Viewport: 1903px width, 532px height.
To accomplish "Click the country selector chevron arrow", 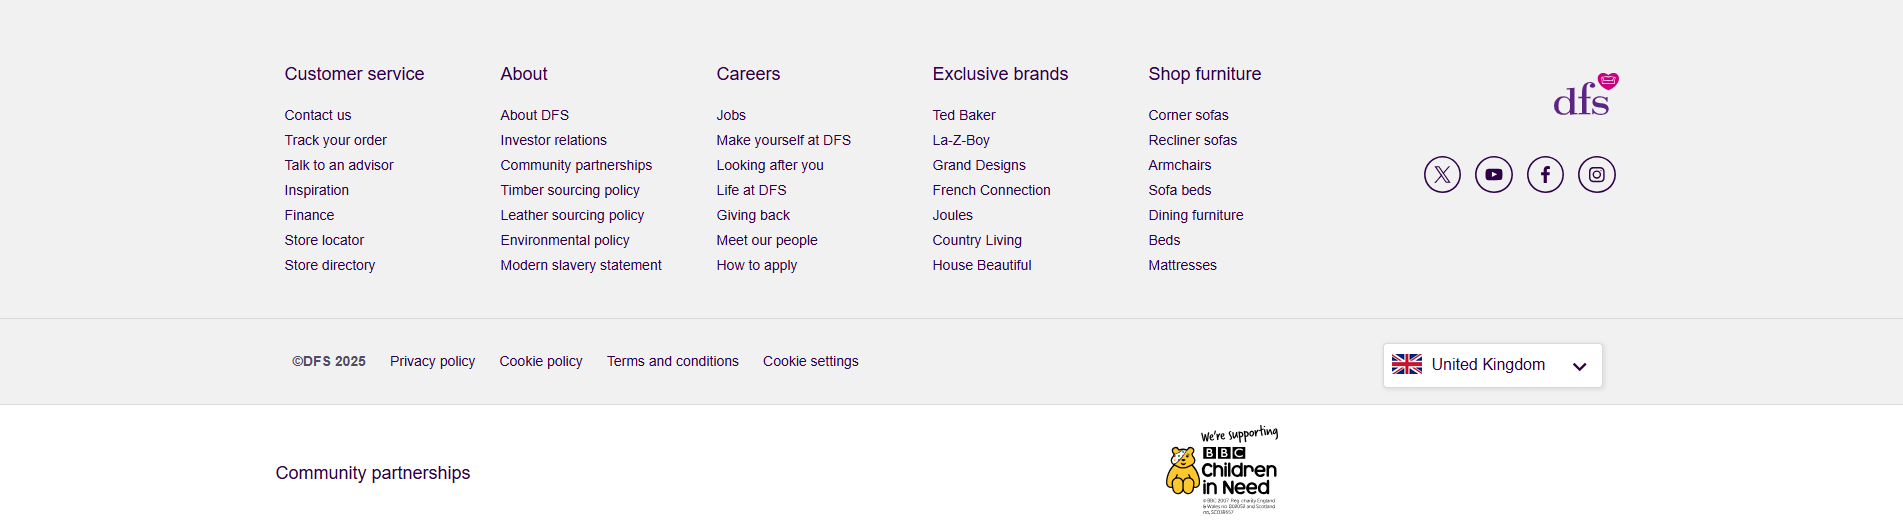I will point(1580,367).
